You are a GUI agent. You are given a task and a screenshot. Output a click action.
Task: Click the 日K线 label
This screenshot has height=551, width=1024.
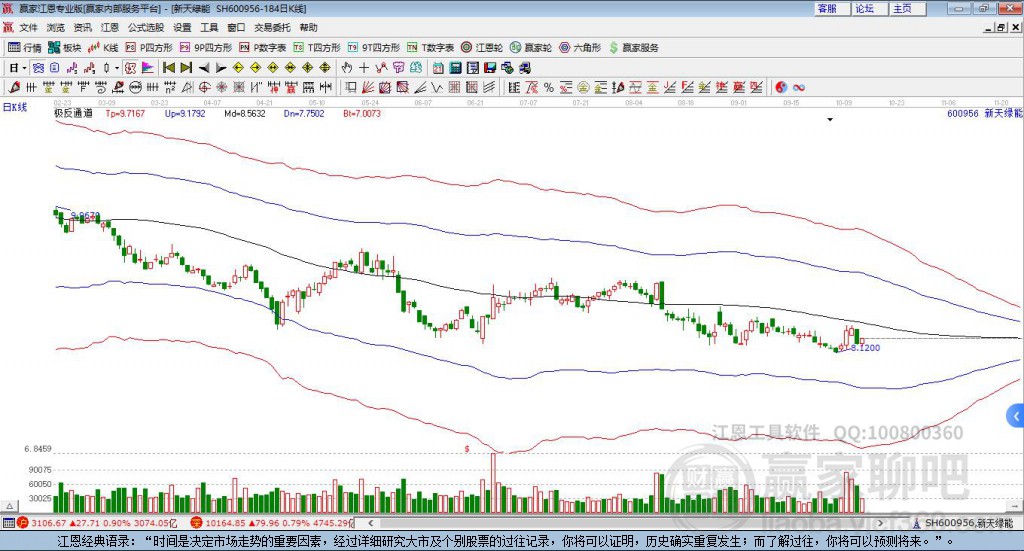pyautogui.click(x=14, y=107)
